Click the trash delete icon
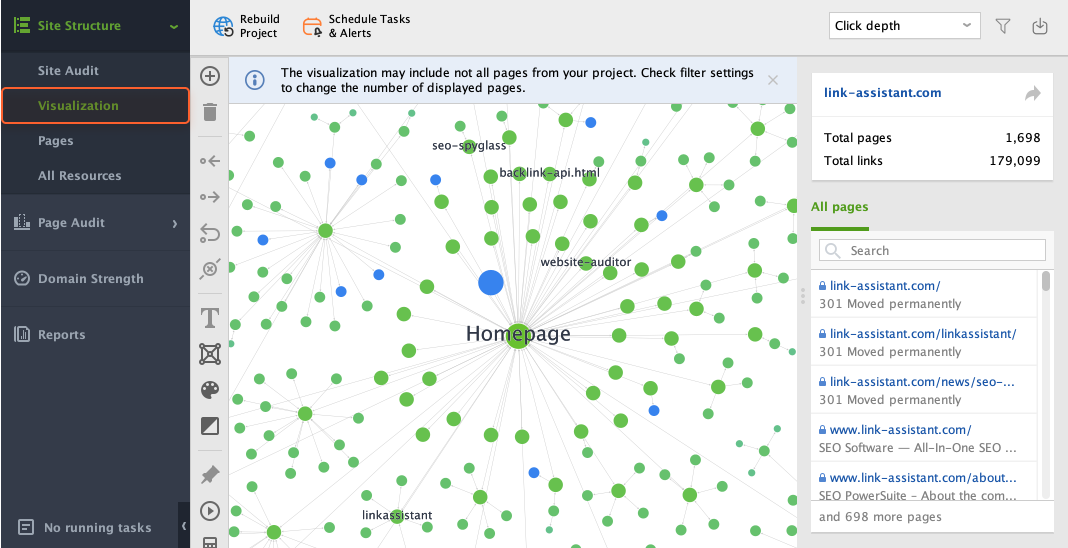This screenshot has height=548, width=1068. (x=210, y=112)
